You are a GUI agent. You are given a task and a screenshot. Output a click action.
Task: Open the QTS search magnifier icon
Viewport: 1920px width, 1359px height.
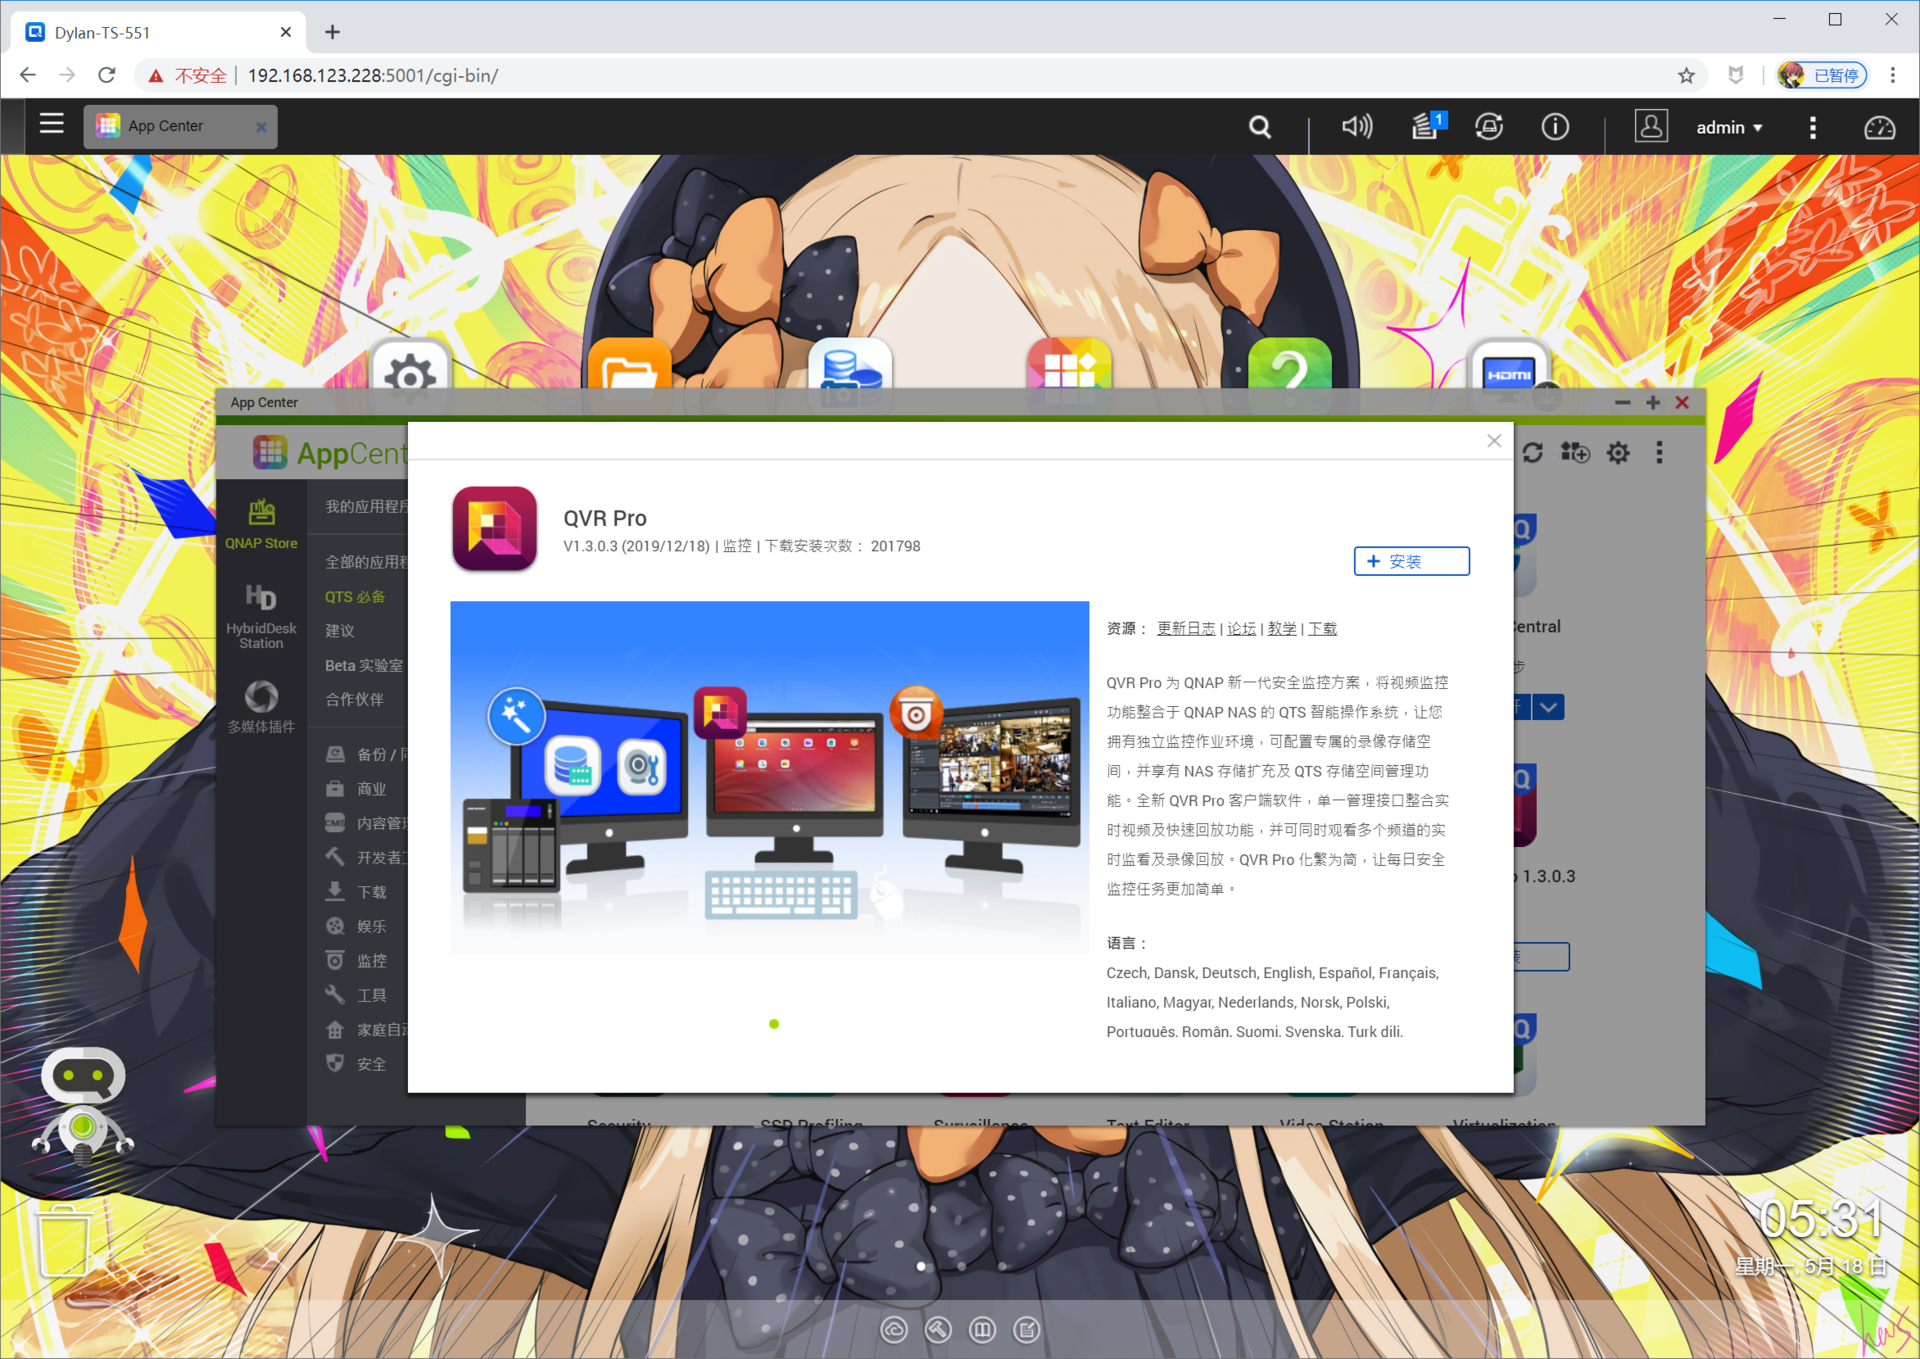[x=1260, y=127]
